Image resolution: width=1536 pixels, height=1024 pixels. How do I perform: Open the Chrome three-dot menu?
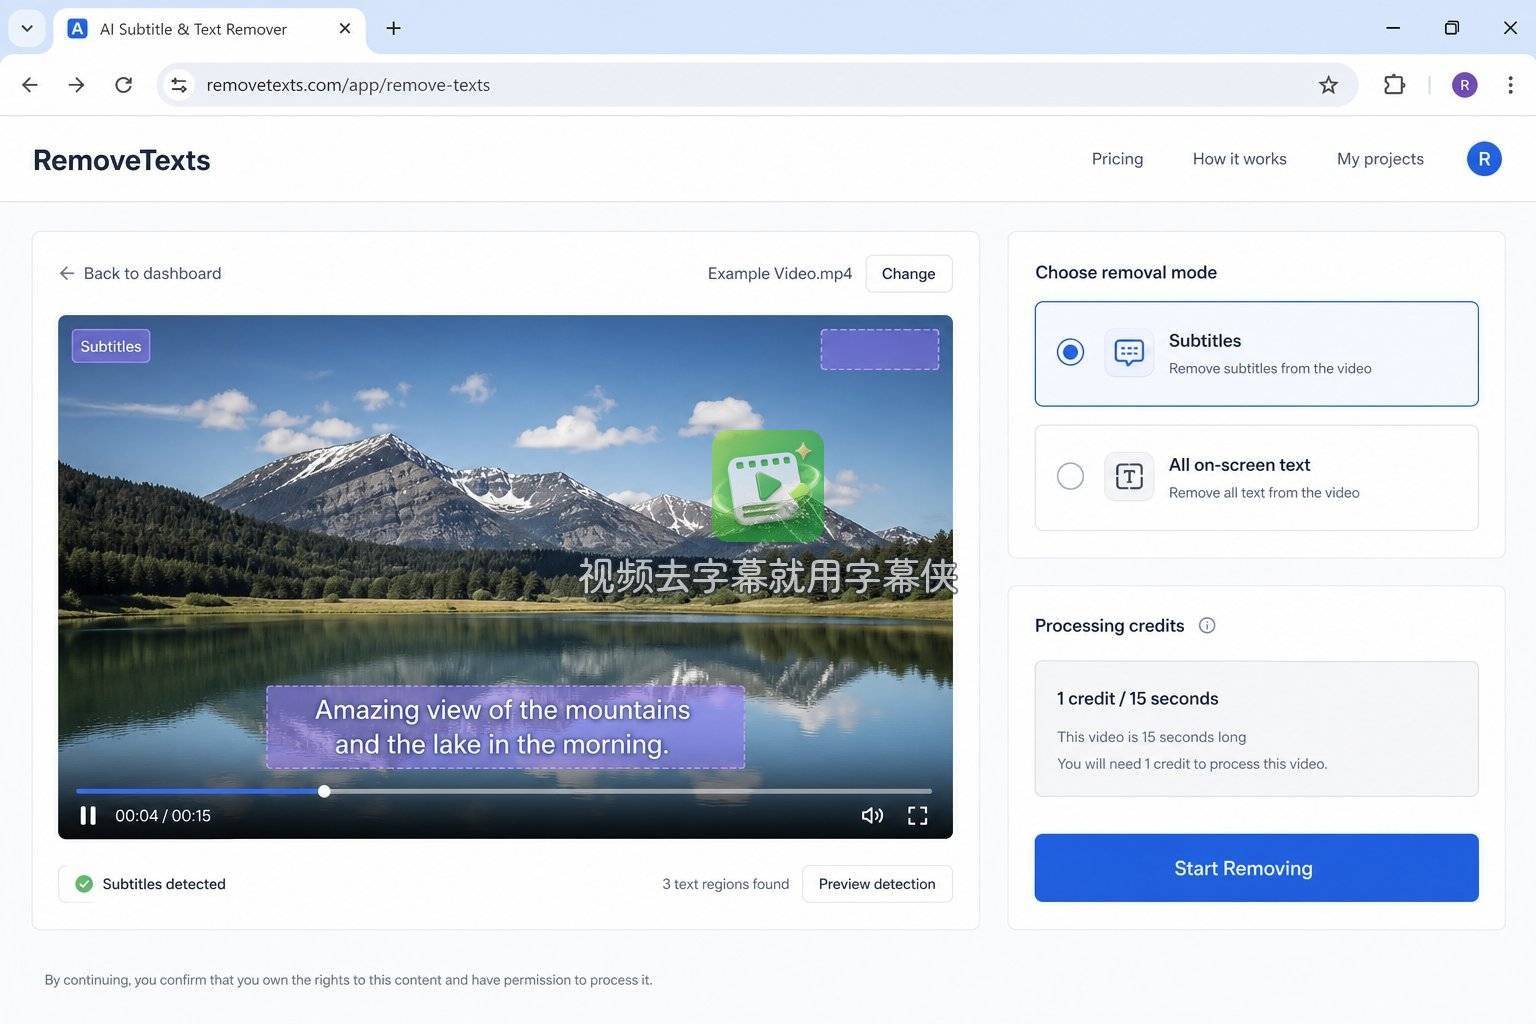coord(1510,85)
